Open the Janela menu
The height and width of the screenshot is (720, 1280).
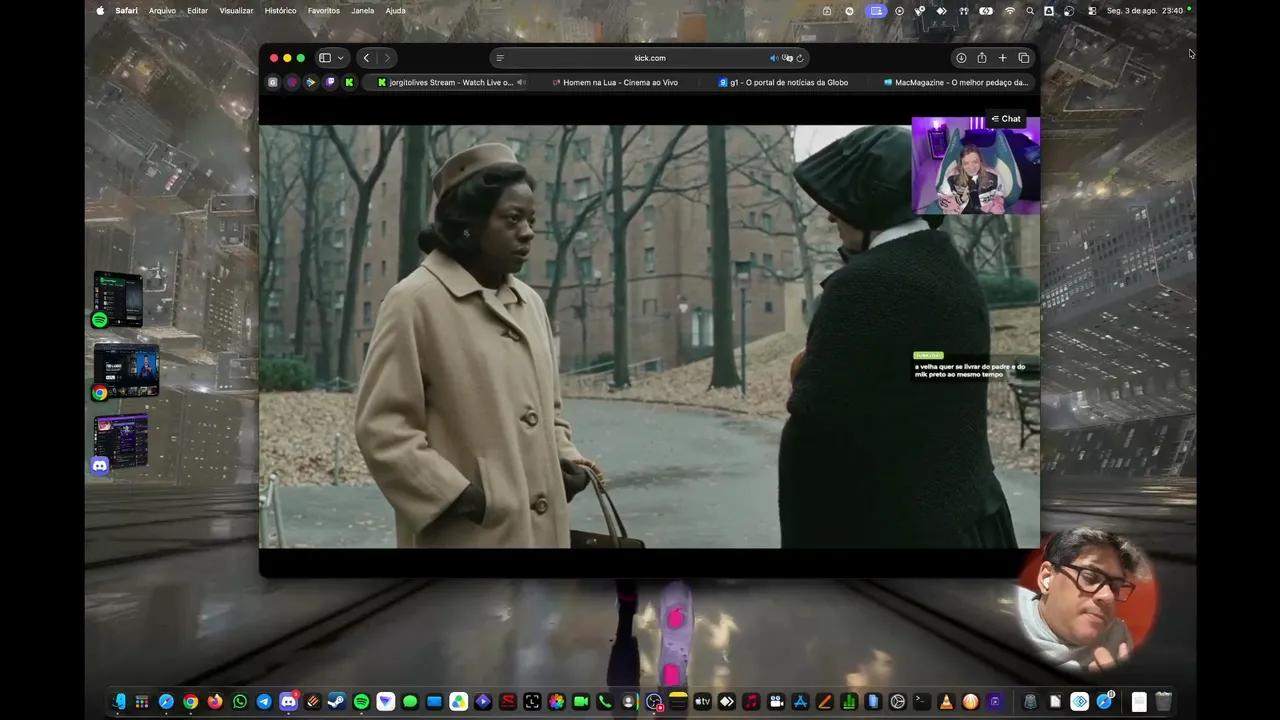pos(363,11)
